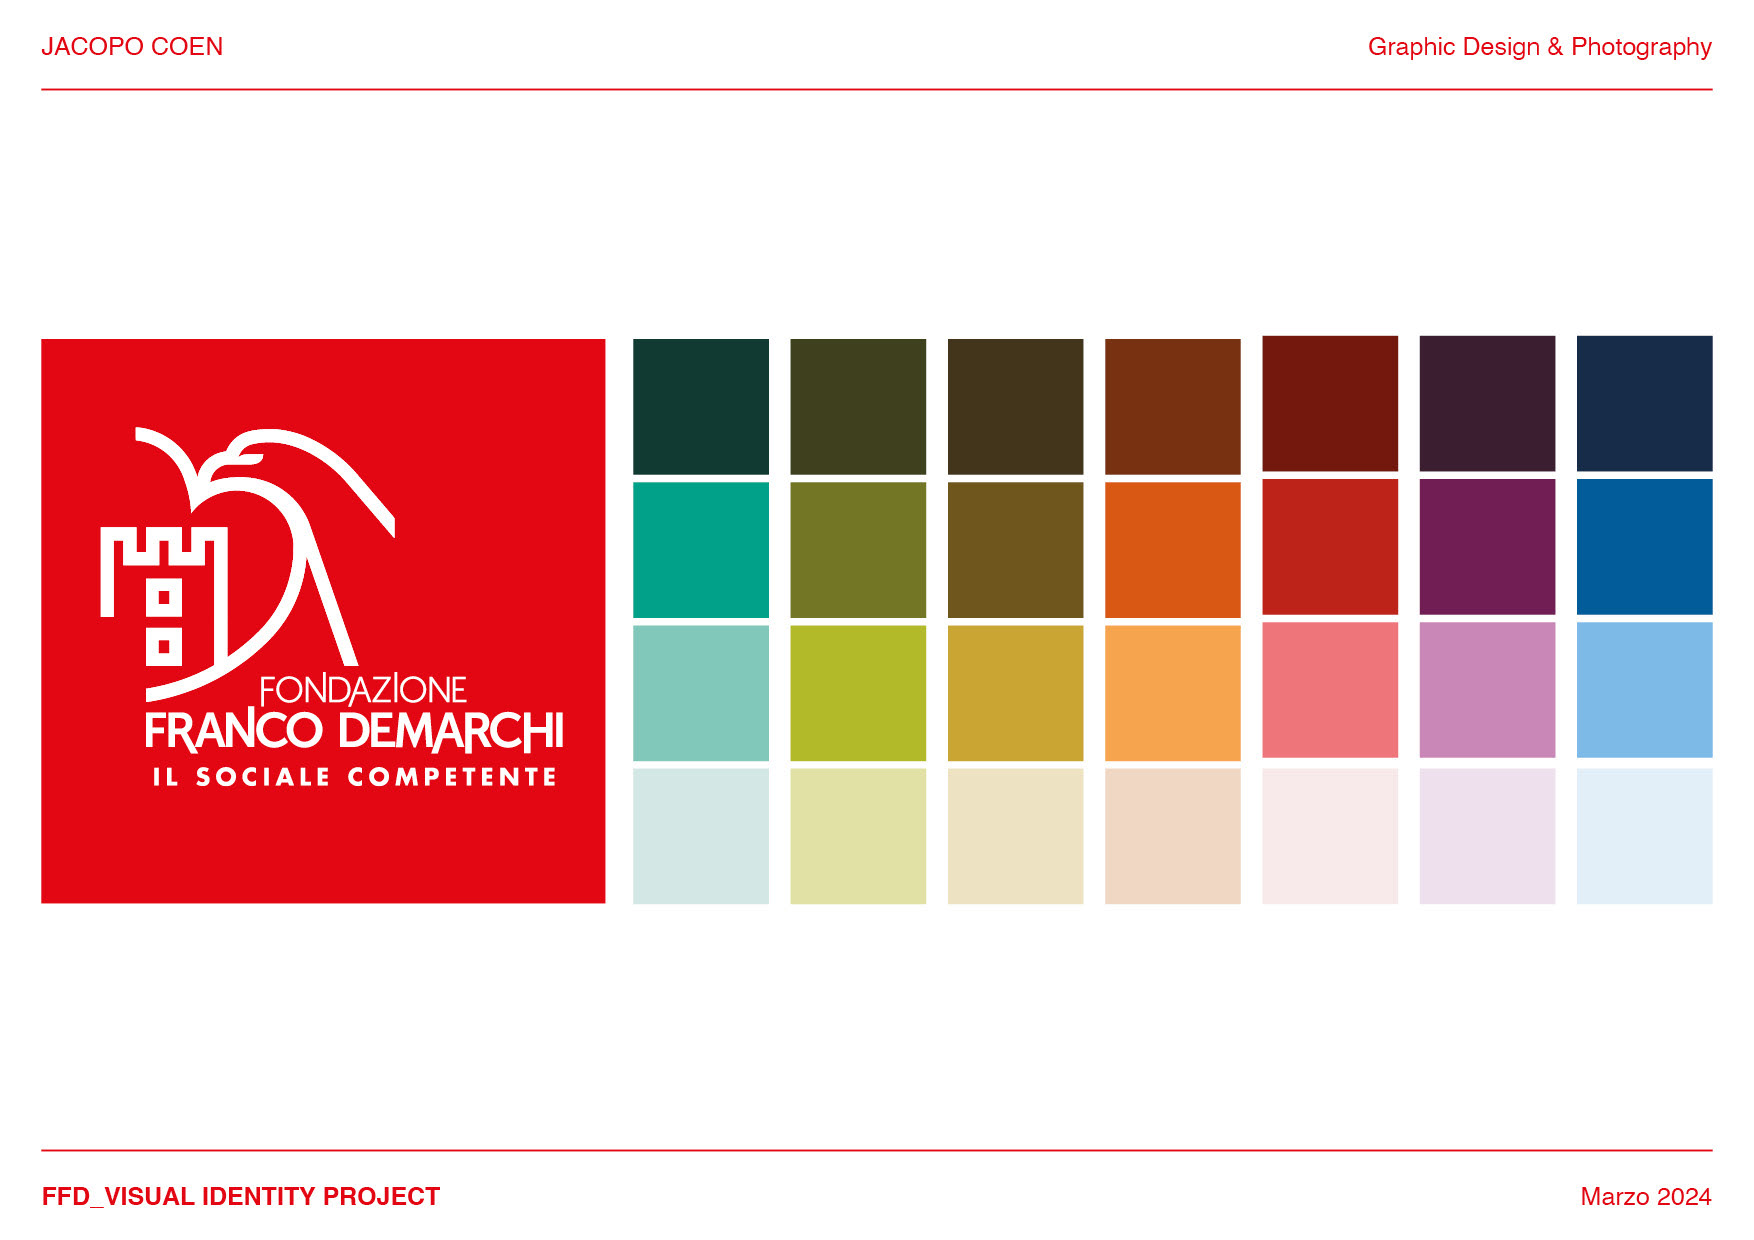
Task: Select the dark navy blue swatch
Action: (1645, 403)
